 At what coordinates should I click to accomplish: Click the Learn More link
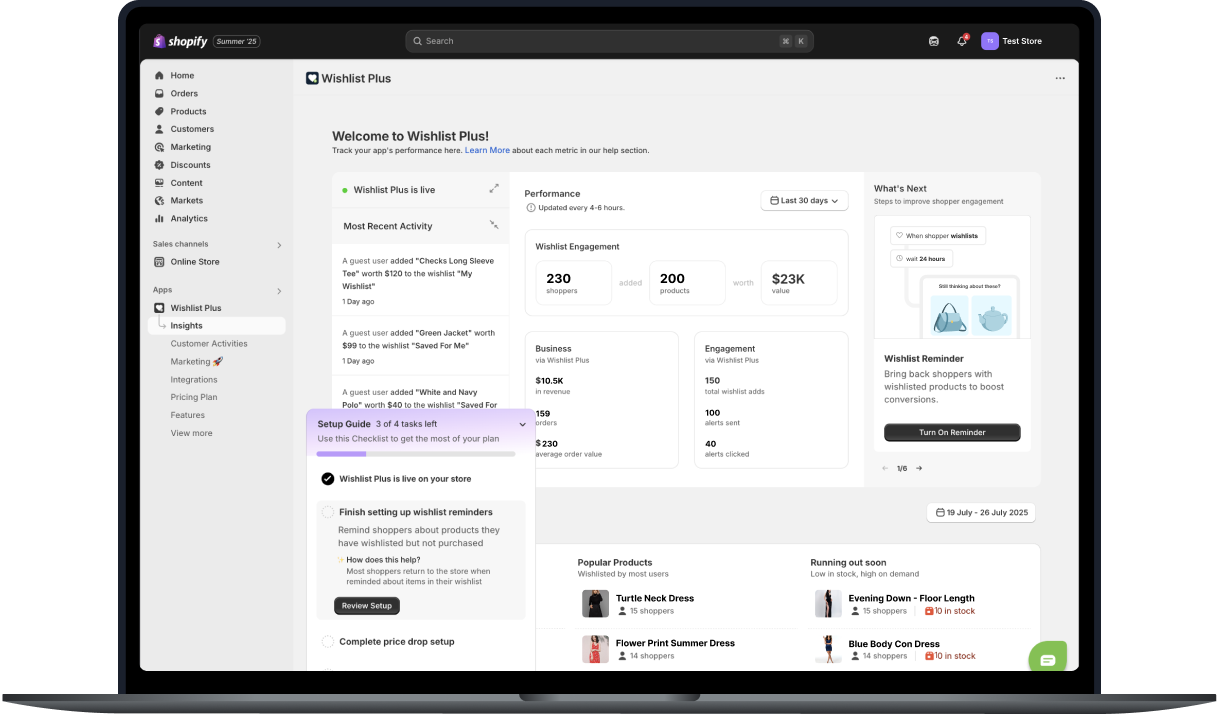(487, 151)
